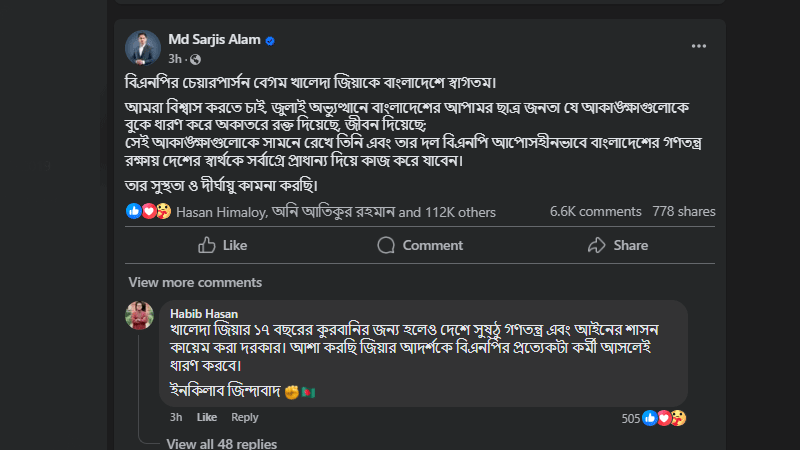Open Md Sarjis Alam profile picture

143,47
